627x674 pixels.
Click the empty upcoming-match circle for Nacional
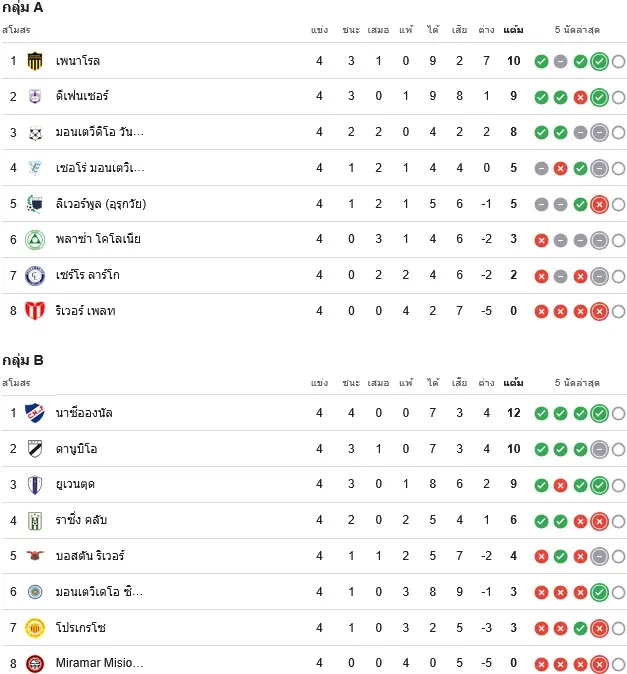pyautogui.click(x=618, y=414)
